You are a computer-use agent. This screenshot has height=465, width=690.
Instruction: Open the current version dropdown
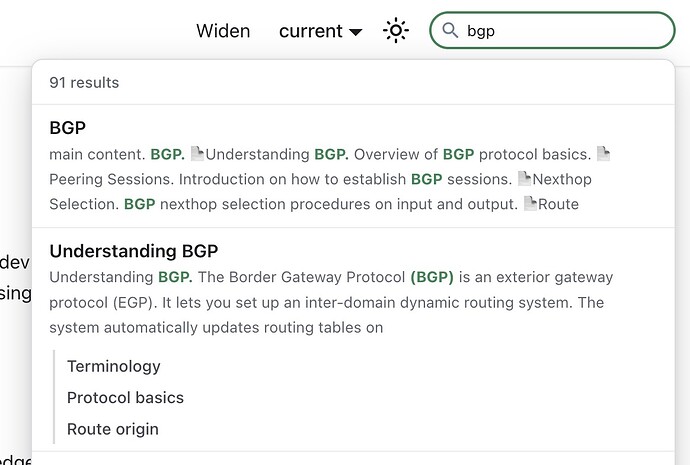pos(320,31)
